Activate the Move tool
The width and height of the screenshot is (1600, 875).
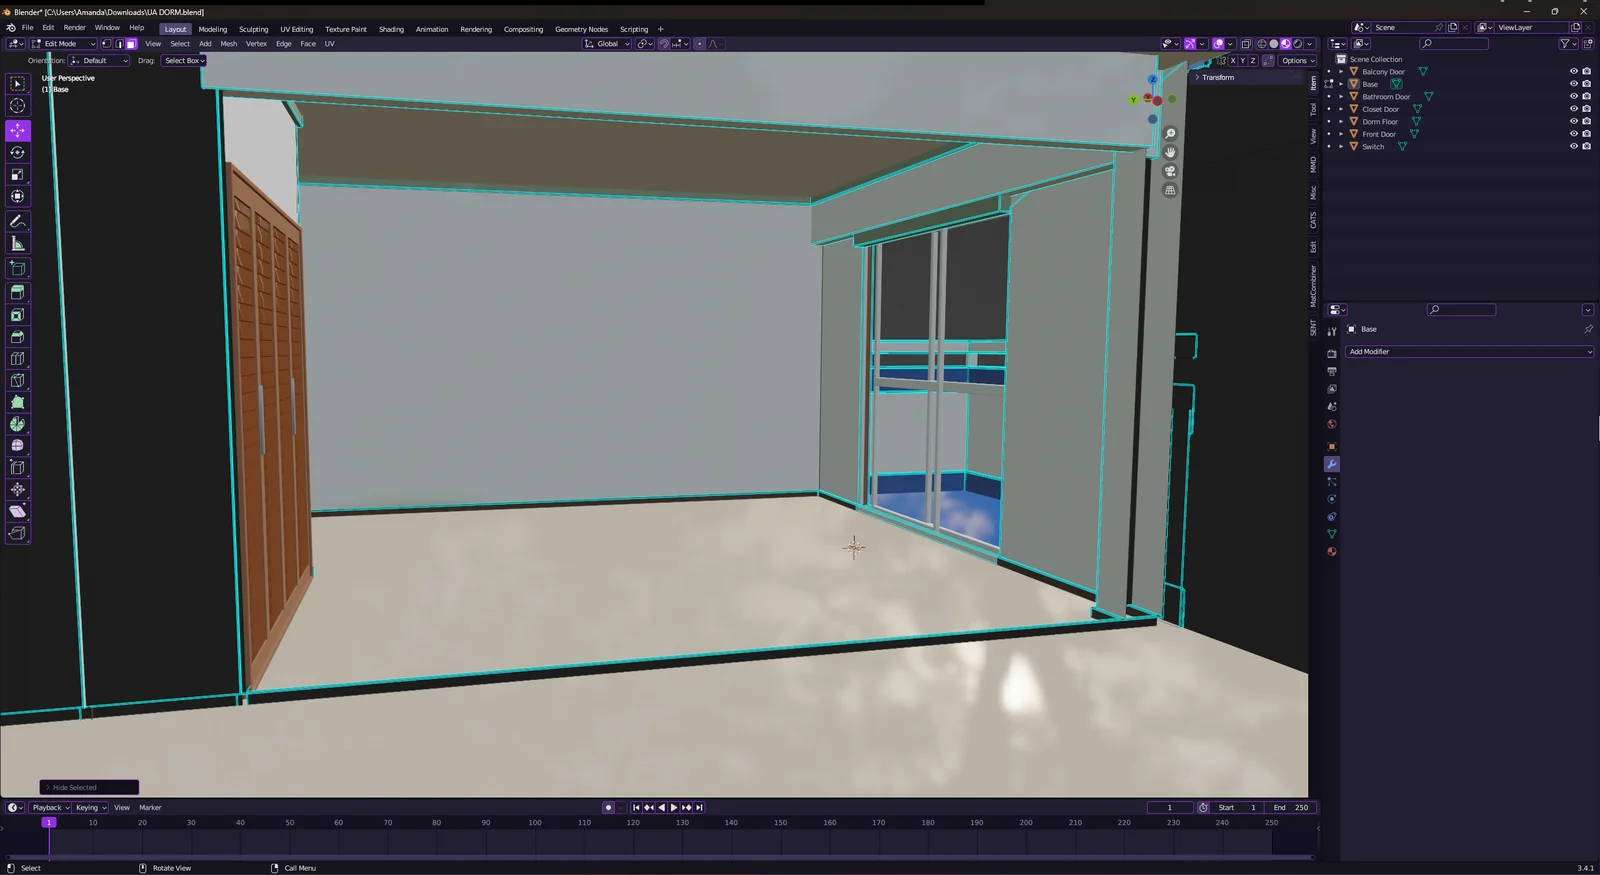point(18,130)
